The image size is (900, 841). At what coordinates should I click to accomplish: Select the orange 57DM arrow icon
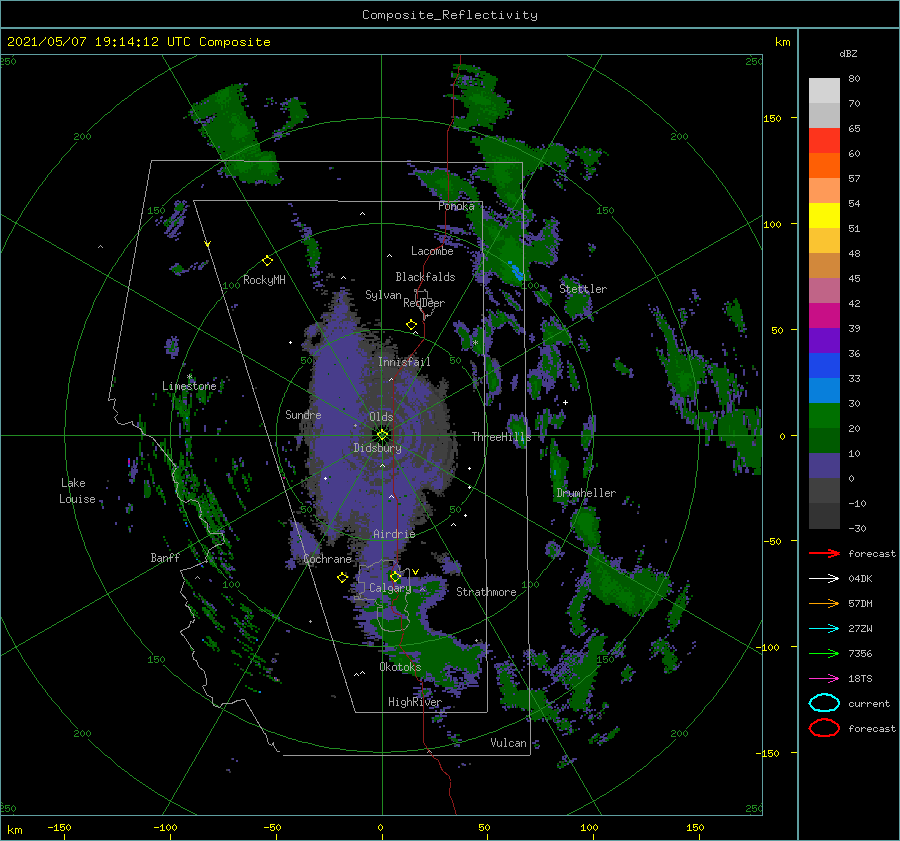click(x=824, y=603)
